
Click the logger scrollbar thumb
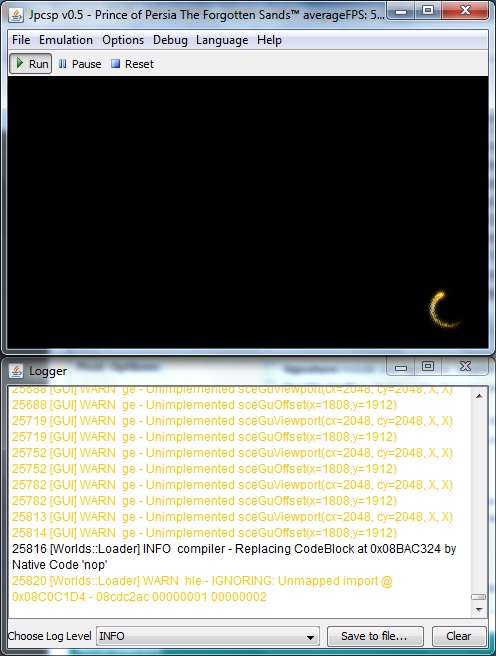coord(479,597)
